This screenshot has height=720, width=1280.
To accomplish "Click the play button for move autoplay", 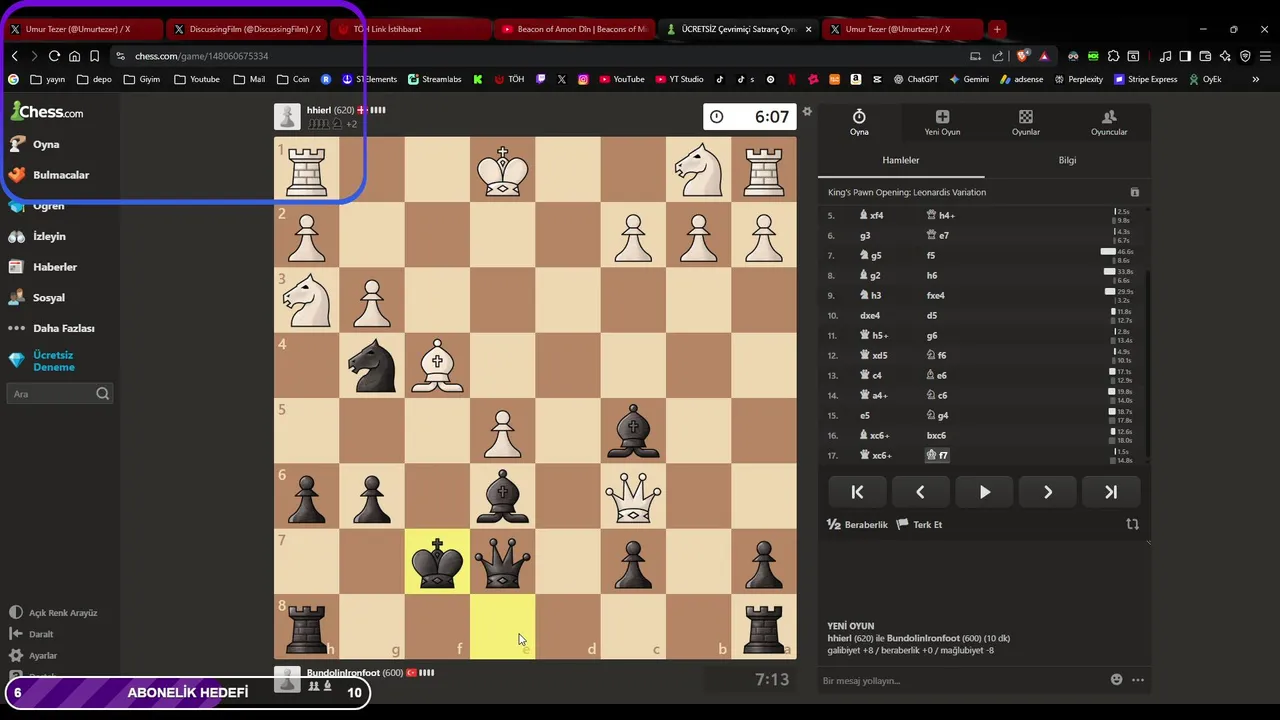I will [x=984, y=492].
